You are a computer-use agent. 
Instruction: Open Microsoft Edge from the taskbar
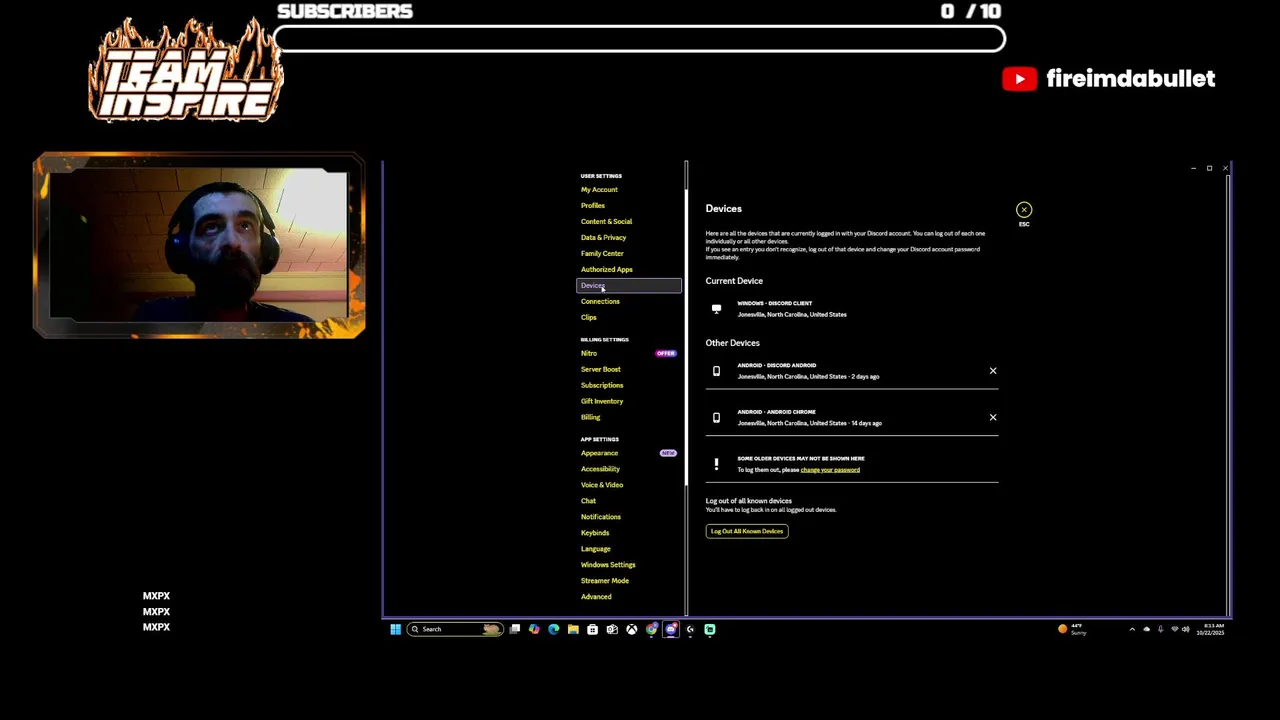click(554, 629)
